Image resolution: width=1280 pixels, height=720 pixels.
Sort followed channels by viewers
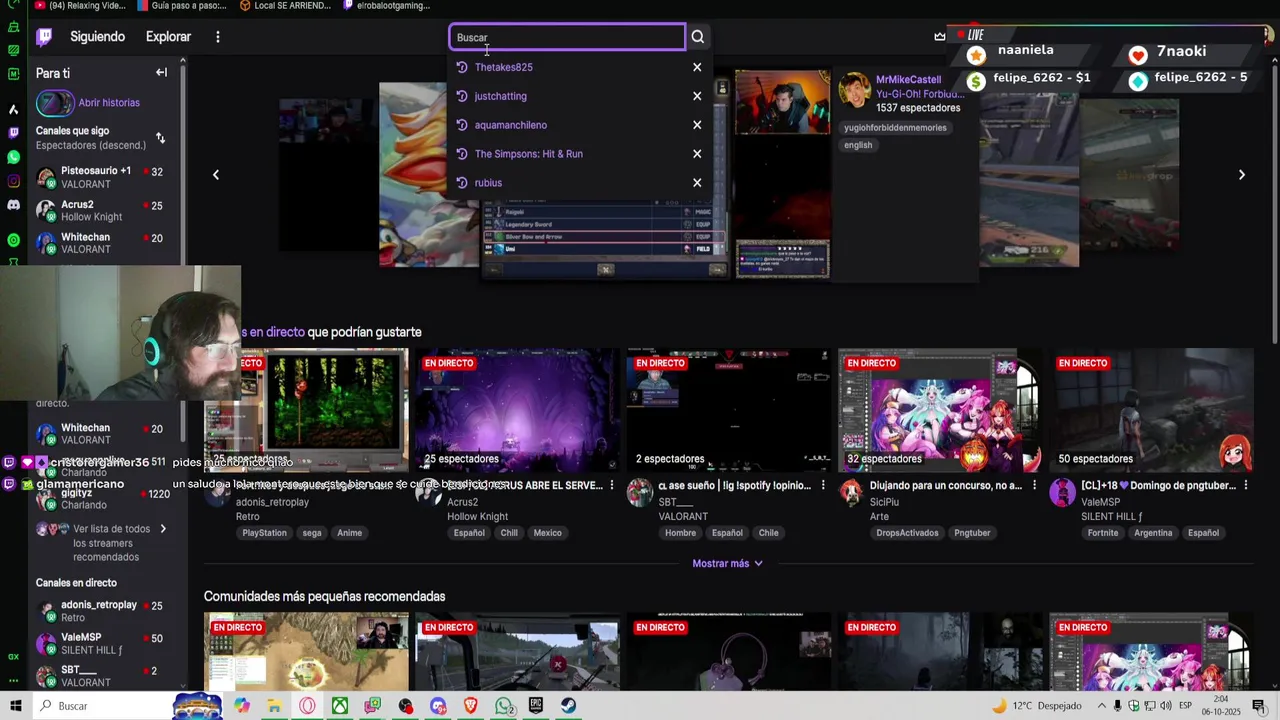(x=160, y=138)
